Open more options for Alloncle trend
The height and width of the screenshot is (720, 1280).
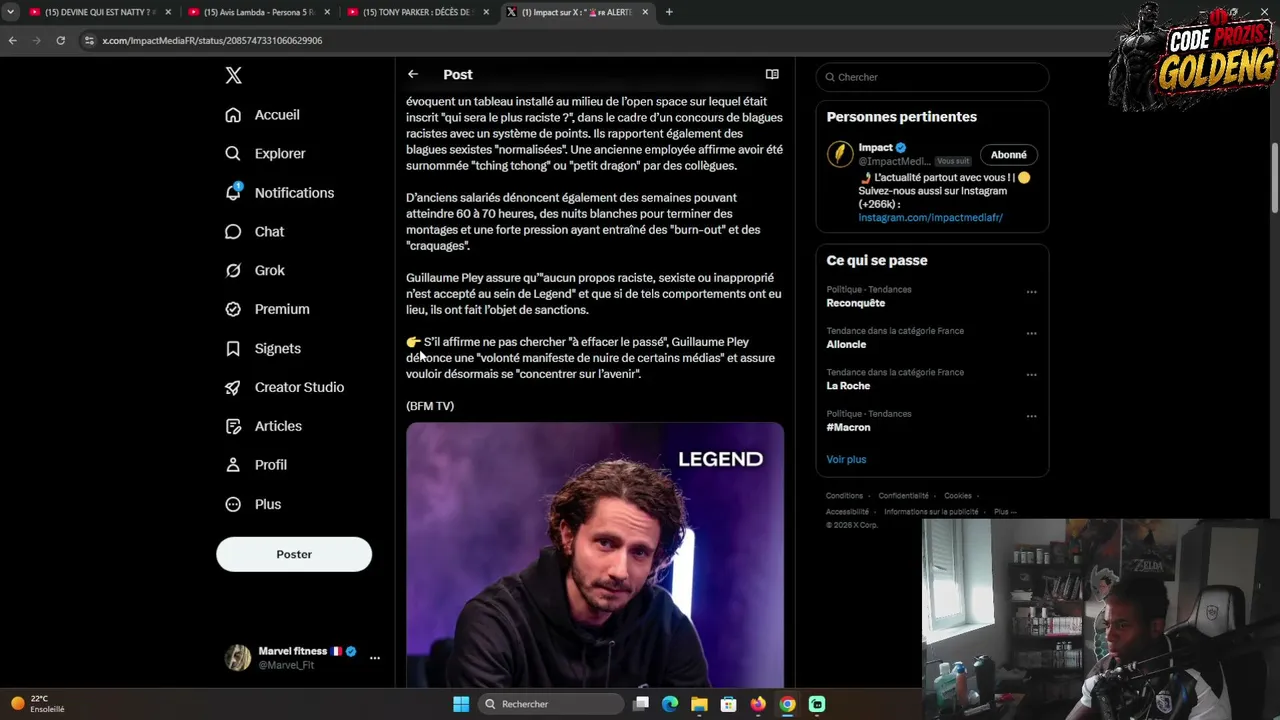(x=1031, y=333)
